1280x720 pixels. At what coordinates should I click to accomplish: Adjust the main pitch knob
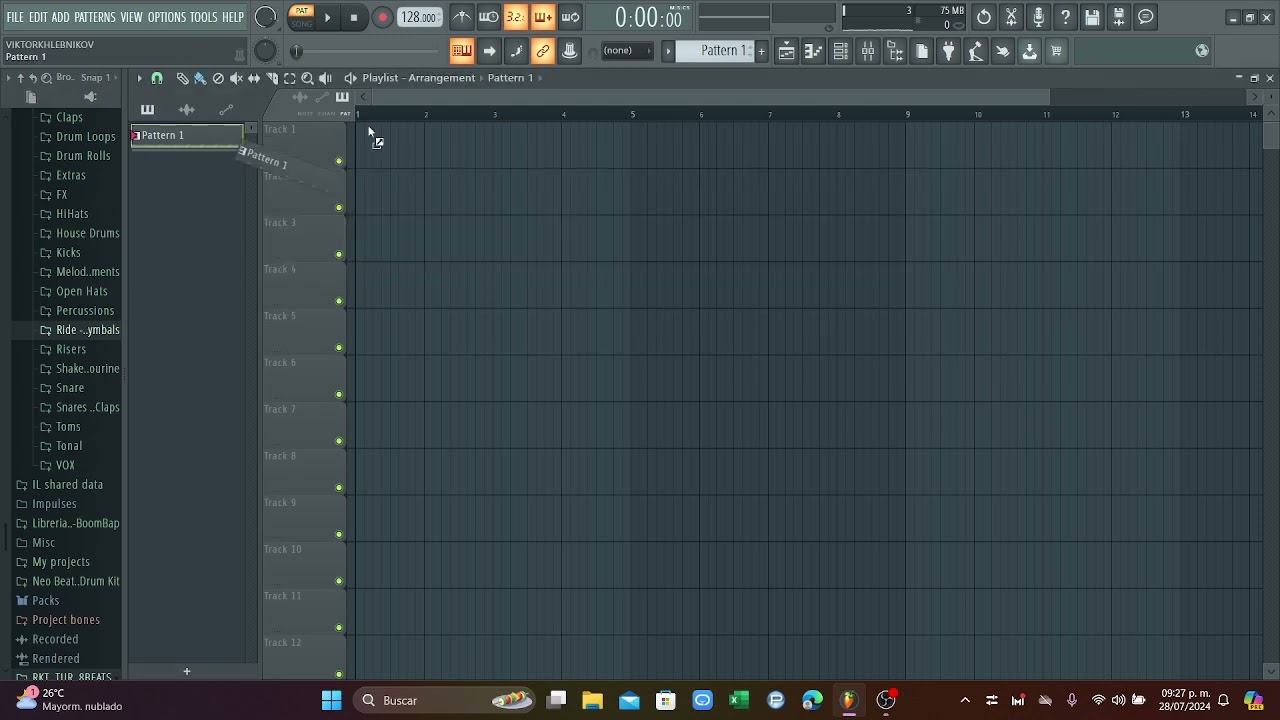point(265,51)
